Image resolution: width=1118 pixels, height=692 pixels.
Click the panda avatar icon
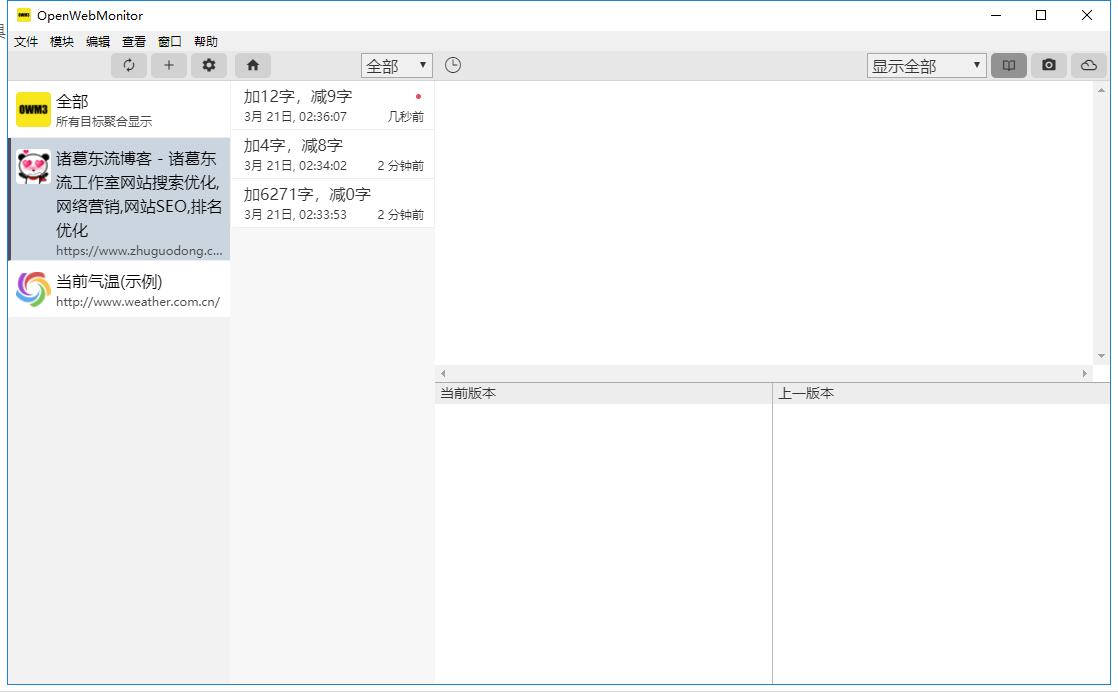click(33, 167)
